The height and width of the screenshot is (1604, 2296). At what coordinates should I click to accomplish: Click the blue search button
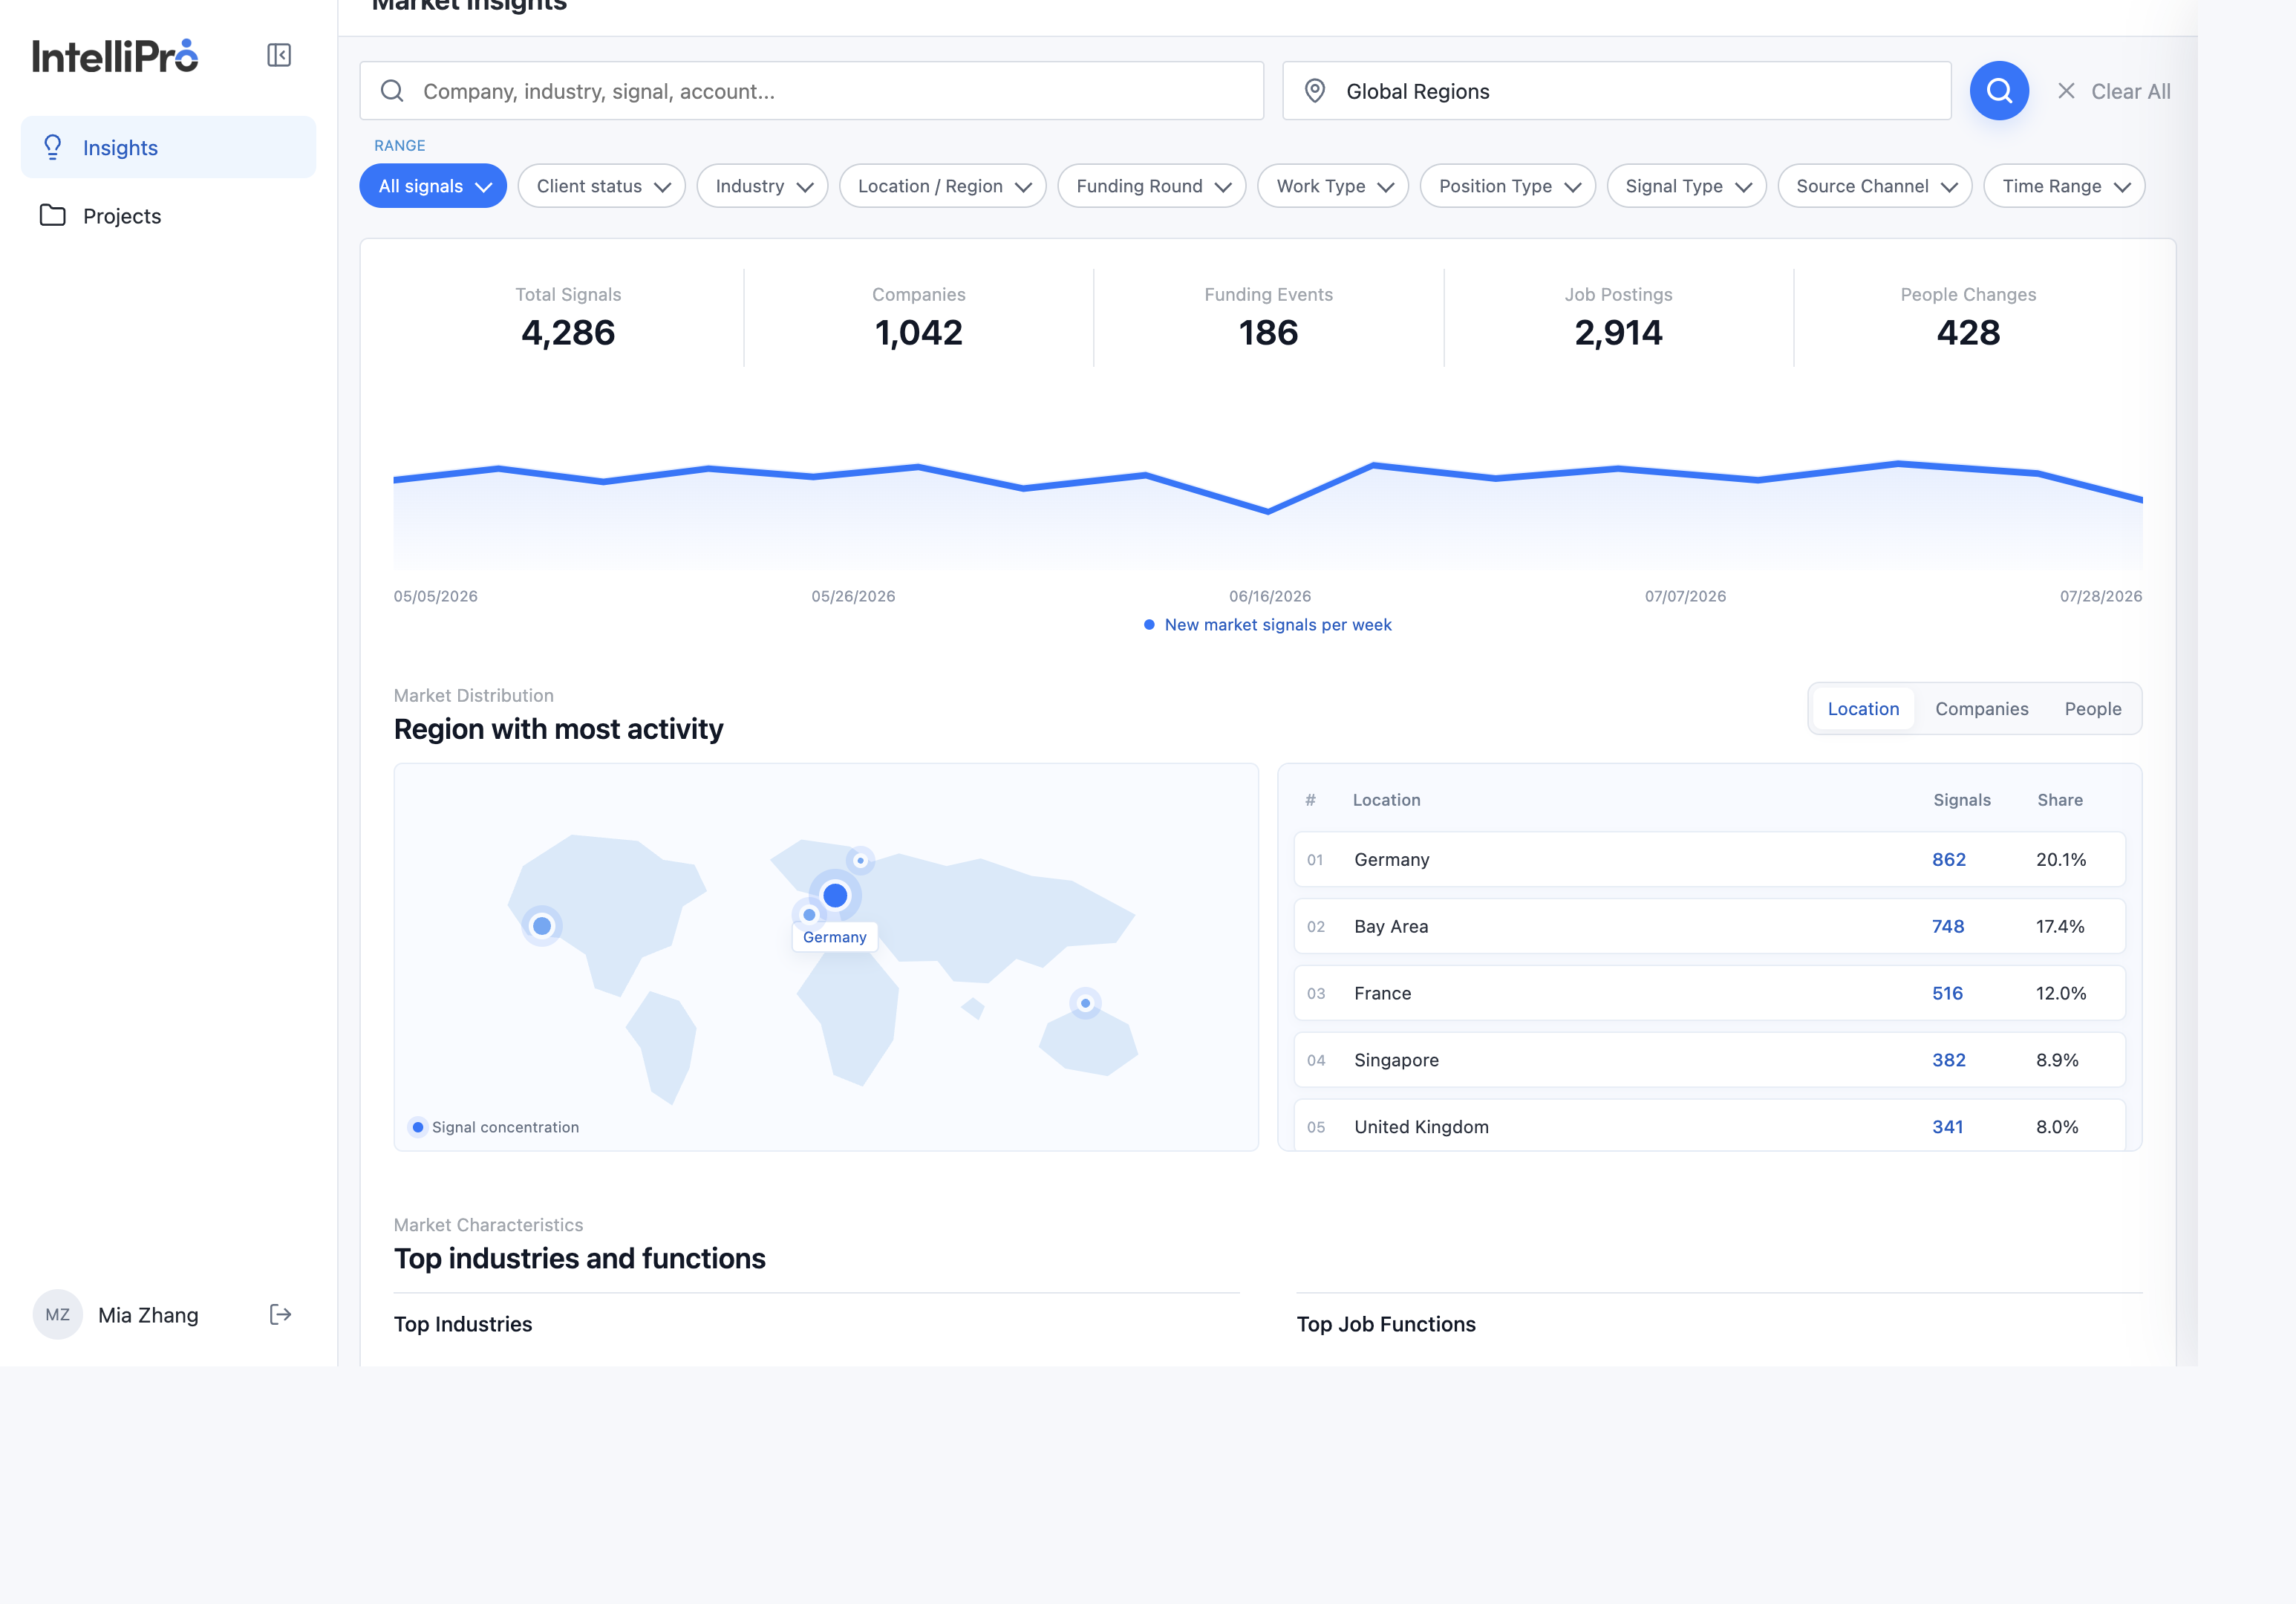(1999, 91)
